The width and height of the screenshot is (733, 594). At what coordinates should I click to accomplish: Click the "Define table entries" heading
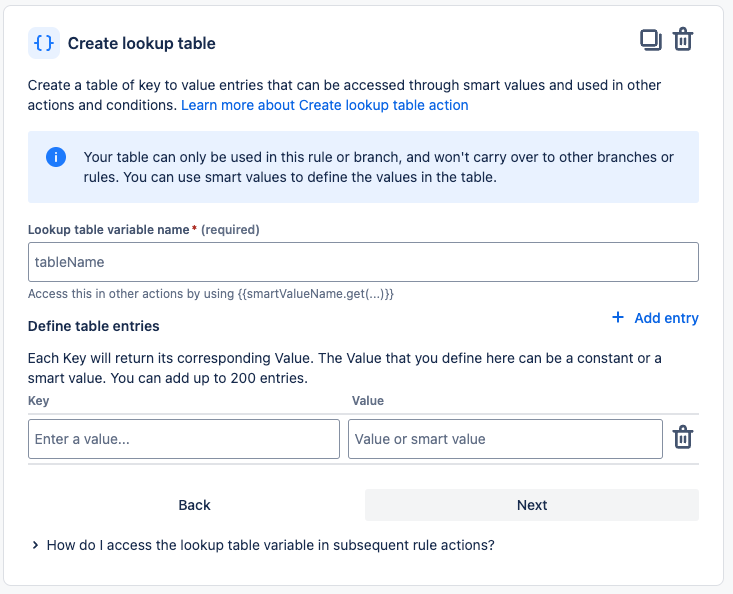click(x=94, y=326)
